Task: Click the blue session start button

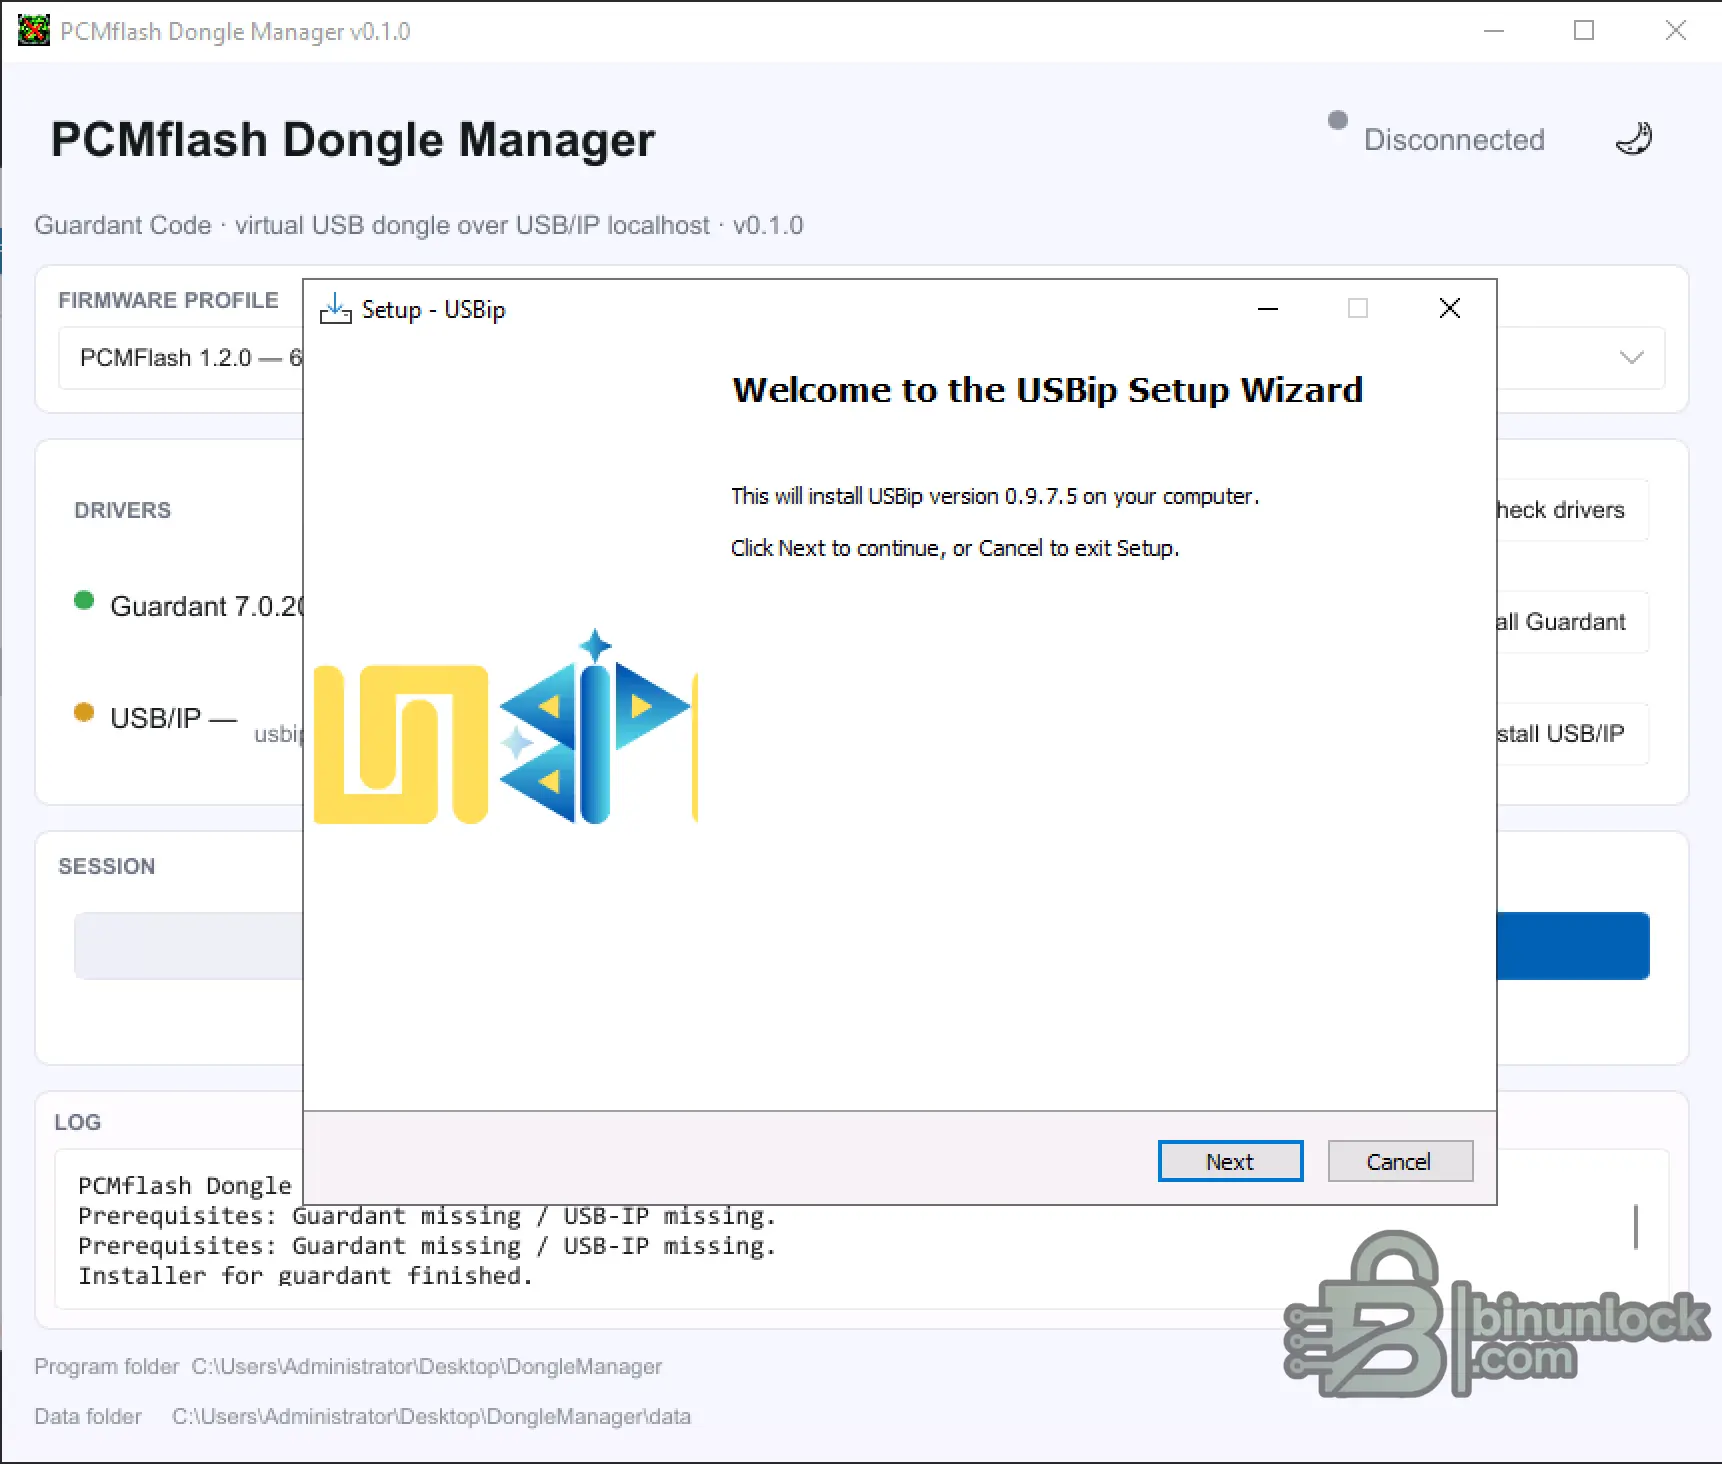Action: (x=1572, y=946)
